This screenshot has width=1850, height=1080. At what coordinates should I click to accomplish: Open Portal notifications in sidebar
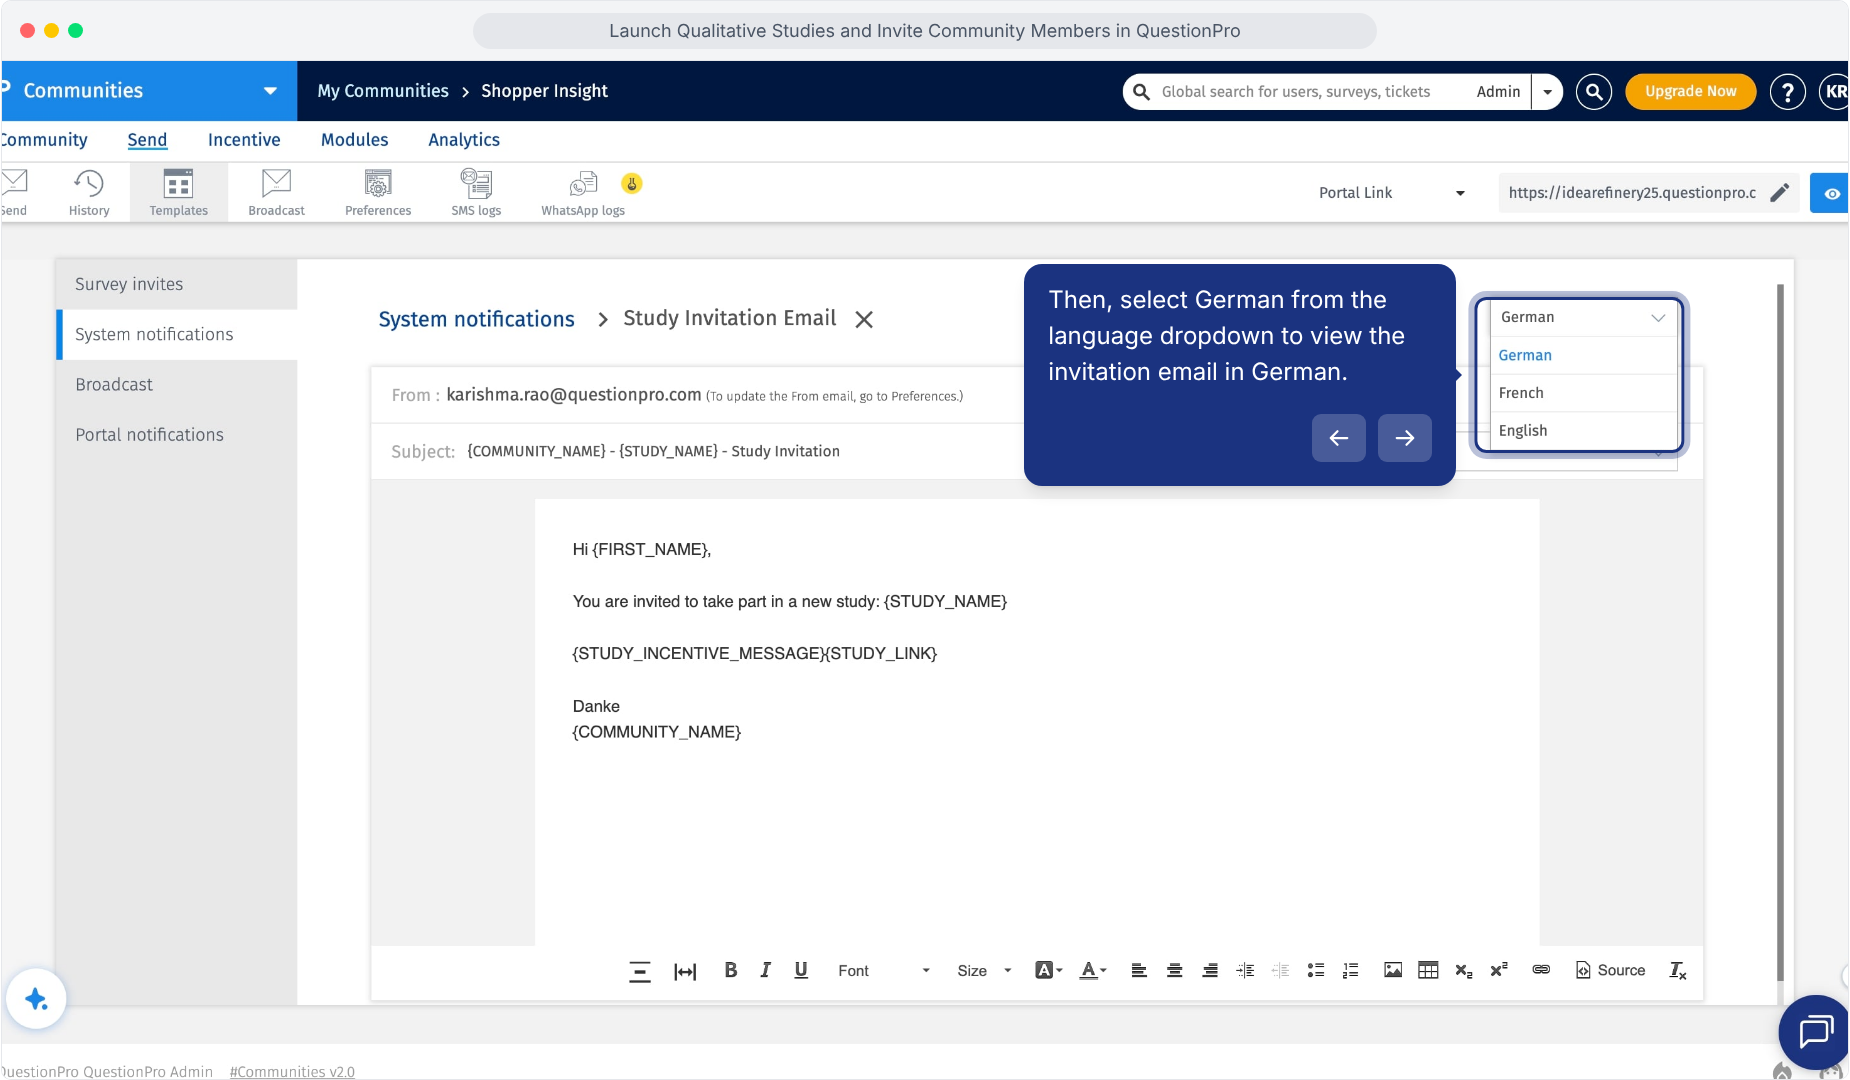click(176, 435)
